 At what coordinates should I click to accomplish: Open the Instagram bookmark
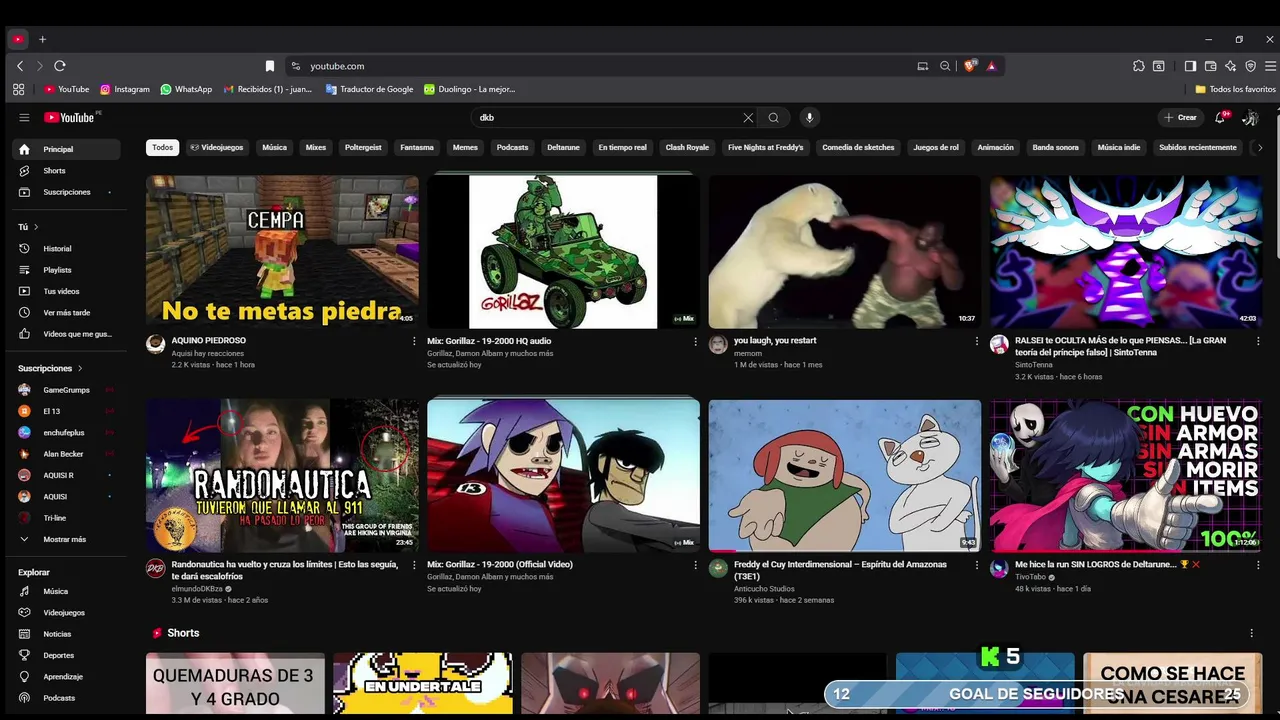coord(125,89)
